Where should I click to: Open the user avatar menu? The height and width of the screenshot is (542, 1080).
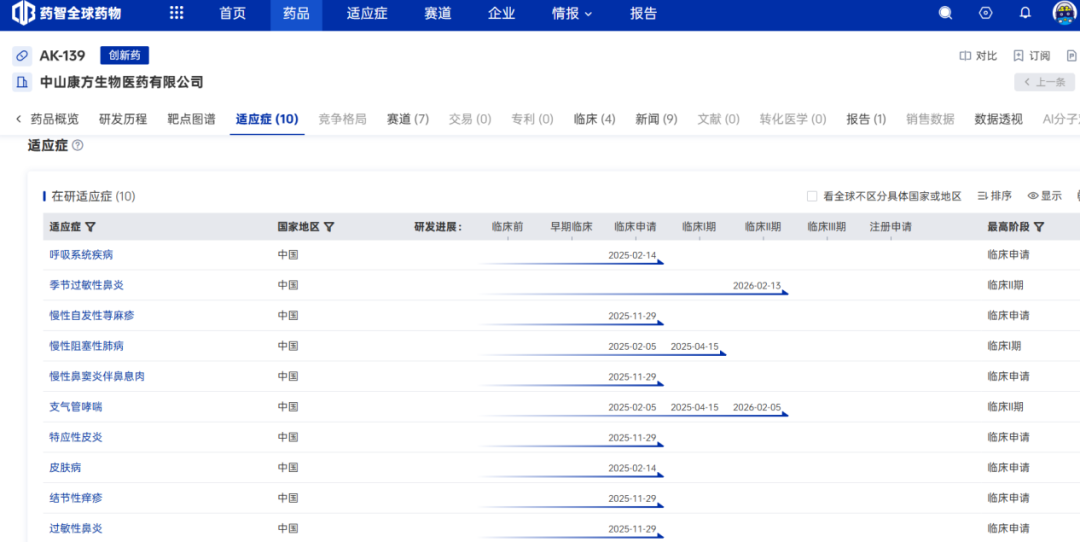1065,13
